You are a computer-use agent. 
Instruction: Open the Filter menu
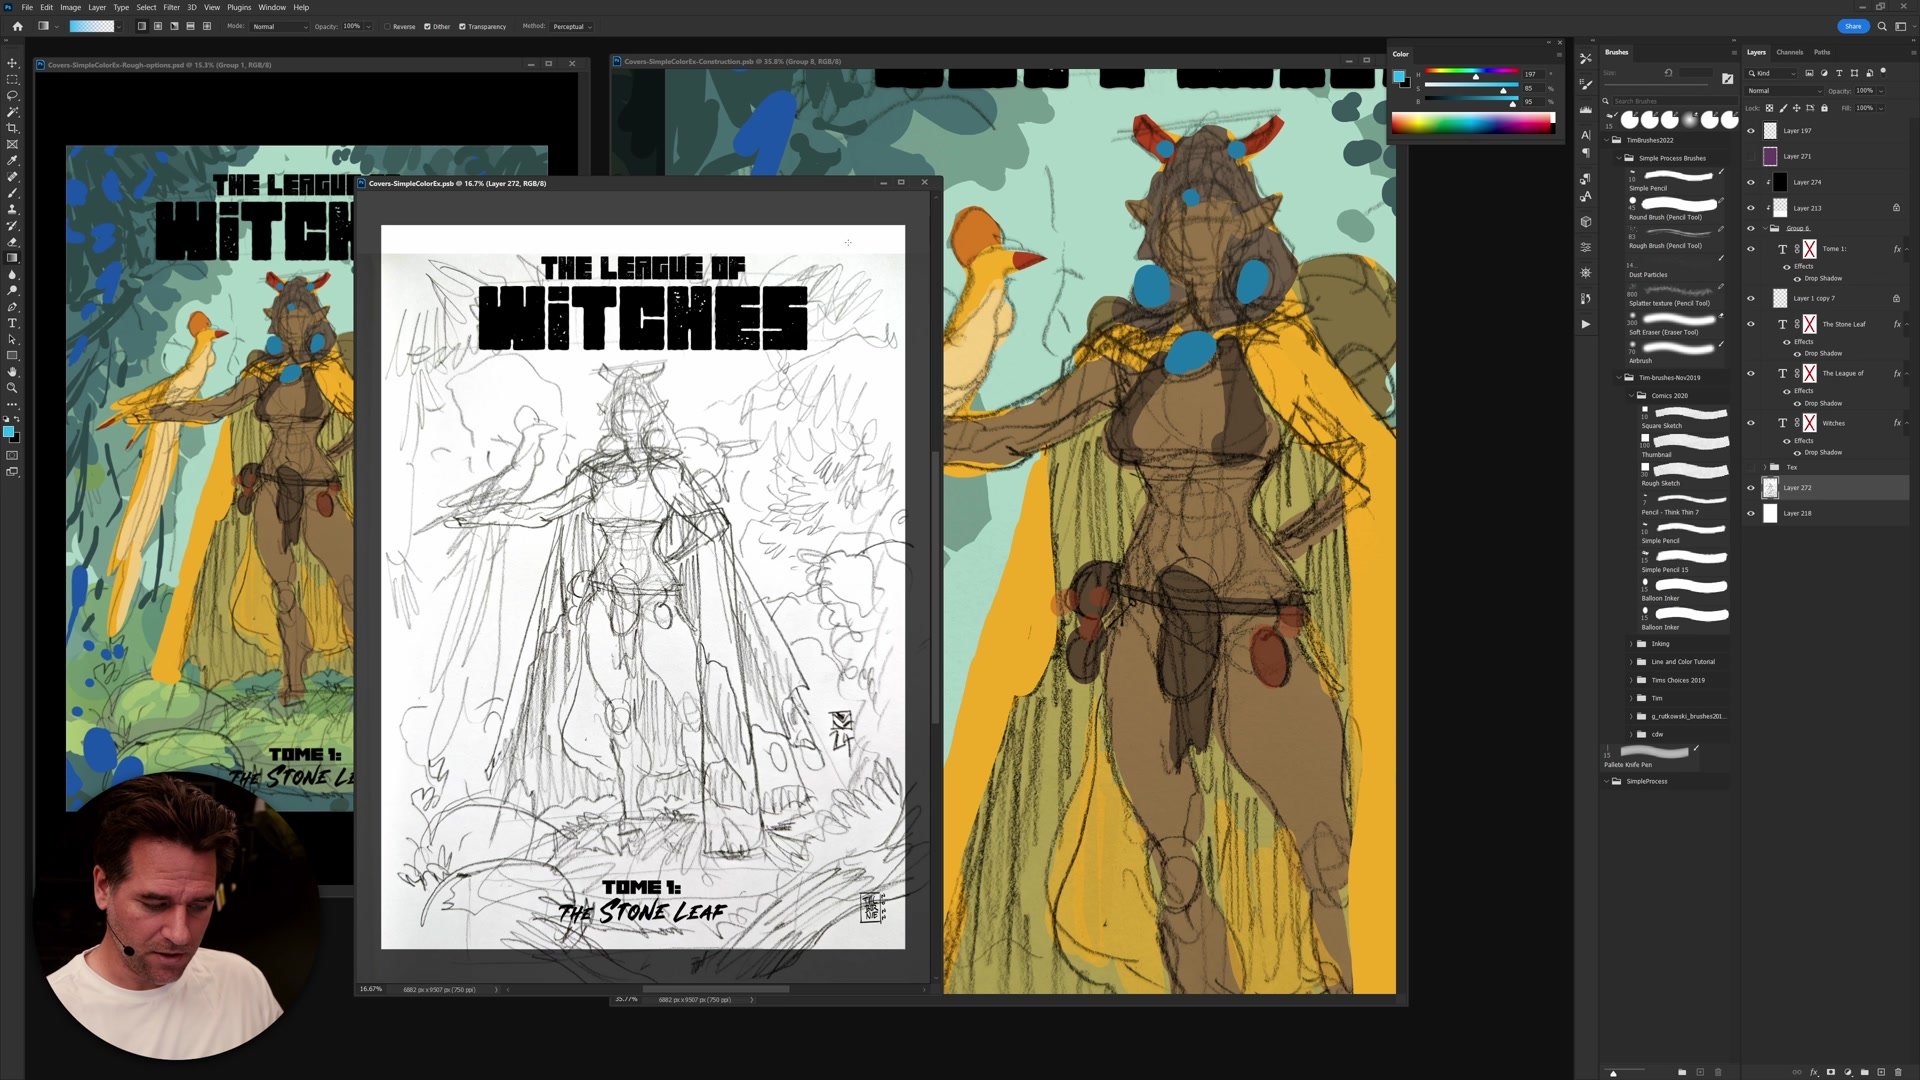coord(171,7)
